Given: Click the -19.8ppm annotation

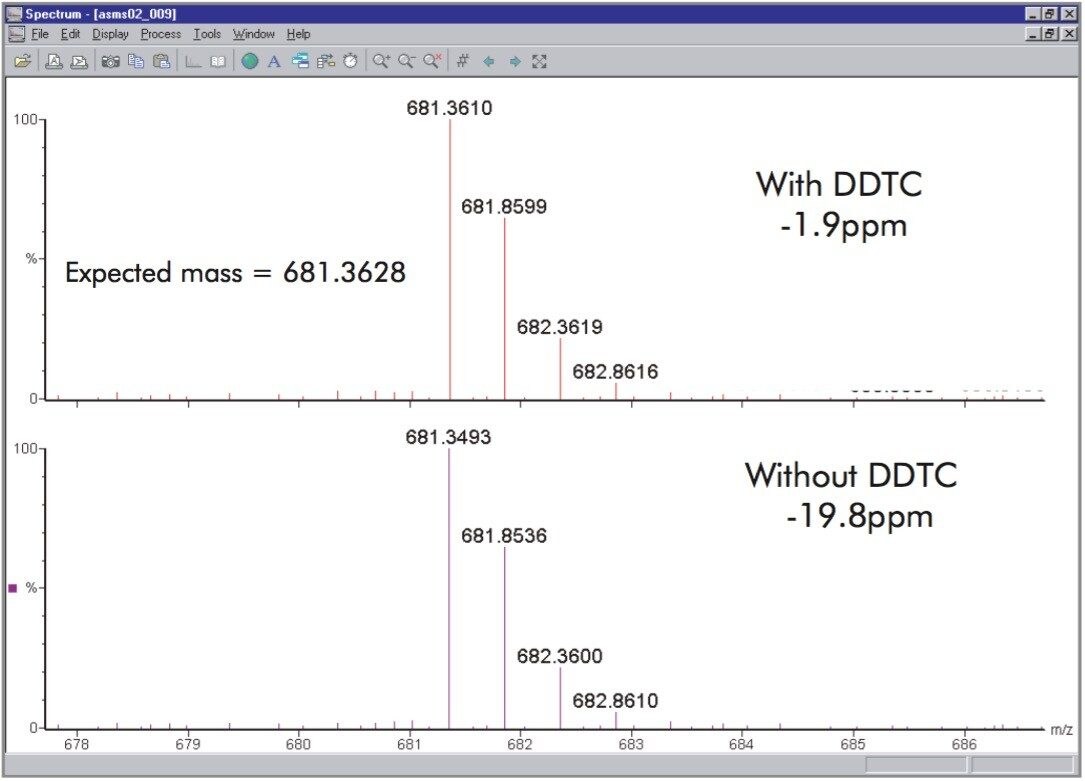Looking at the screenshot, I should (859, 517).
